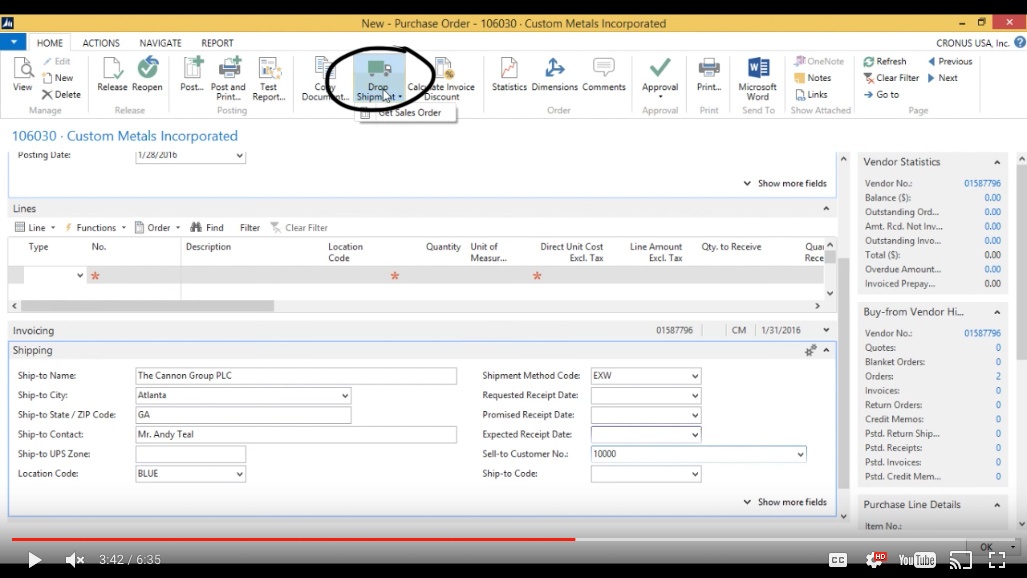Switch to the NAVIGATE ribbon tab
The width and height of the screenshot is (1027, 578).
160,43
